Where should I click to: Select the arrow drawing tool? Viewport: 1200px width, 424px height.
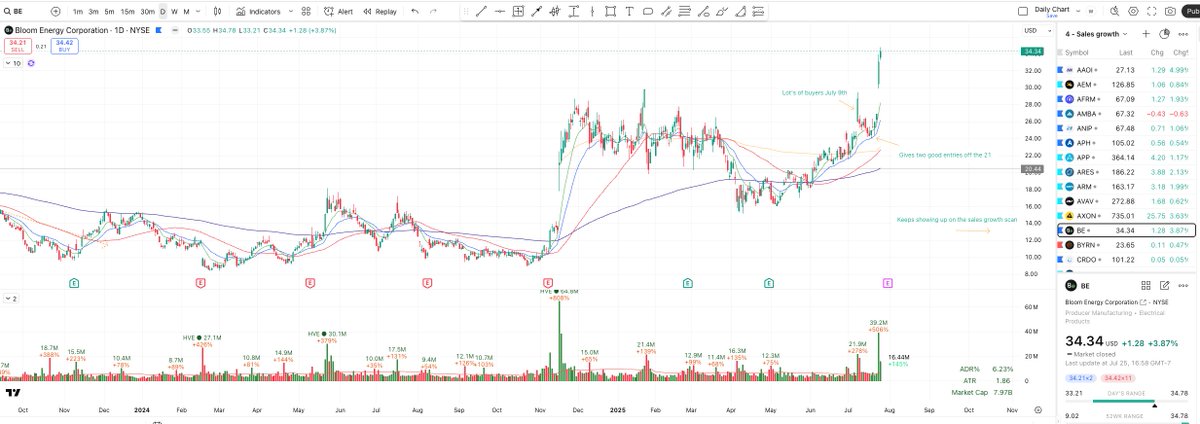point(536,11)
